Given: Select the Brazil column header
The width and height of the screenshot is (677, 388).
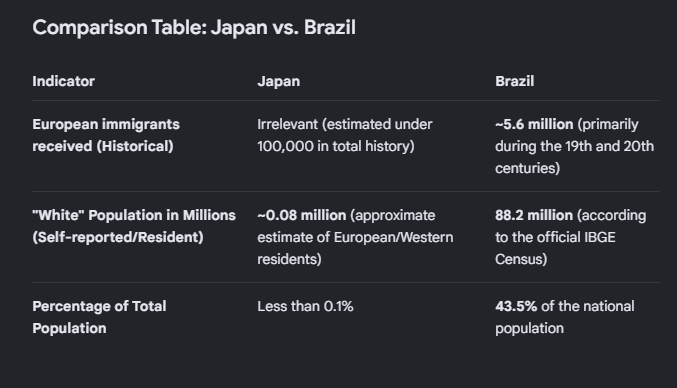Looking at the screenshot, I should (515, 81).
